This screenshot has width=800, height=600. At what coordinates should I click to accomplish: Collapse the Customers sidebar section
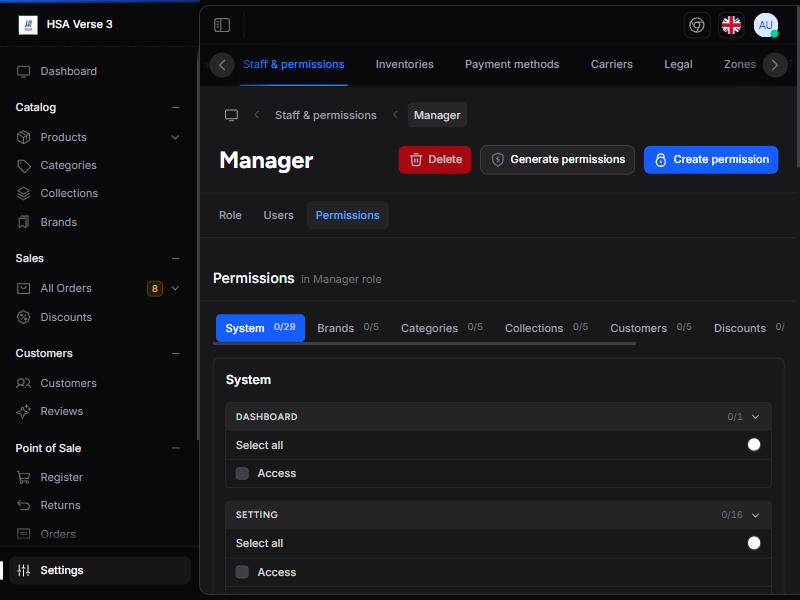coord(176,354)
